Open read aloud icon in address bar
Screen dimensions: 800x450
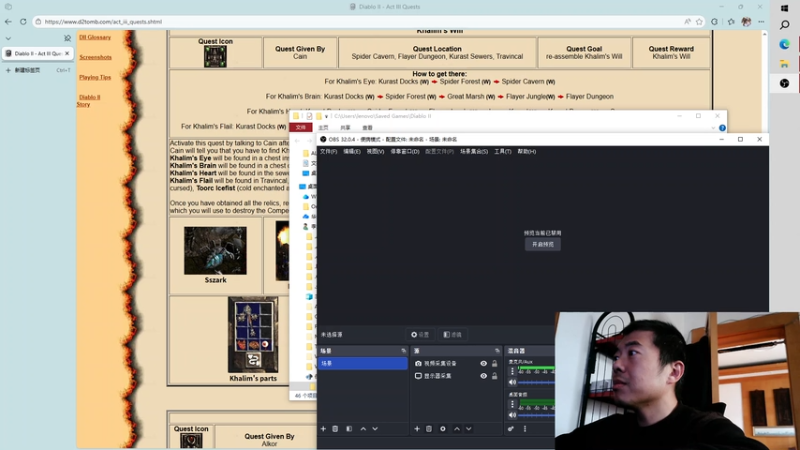(x=687, y=21)
